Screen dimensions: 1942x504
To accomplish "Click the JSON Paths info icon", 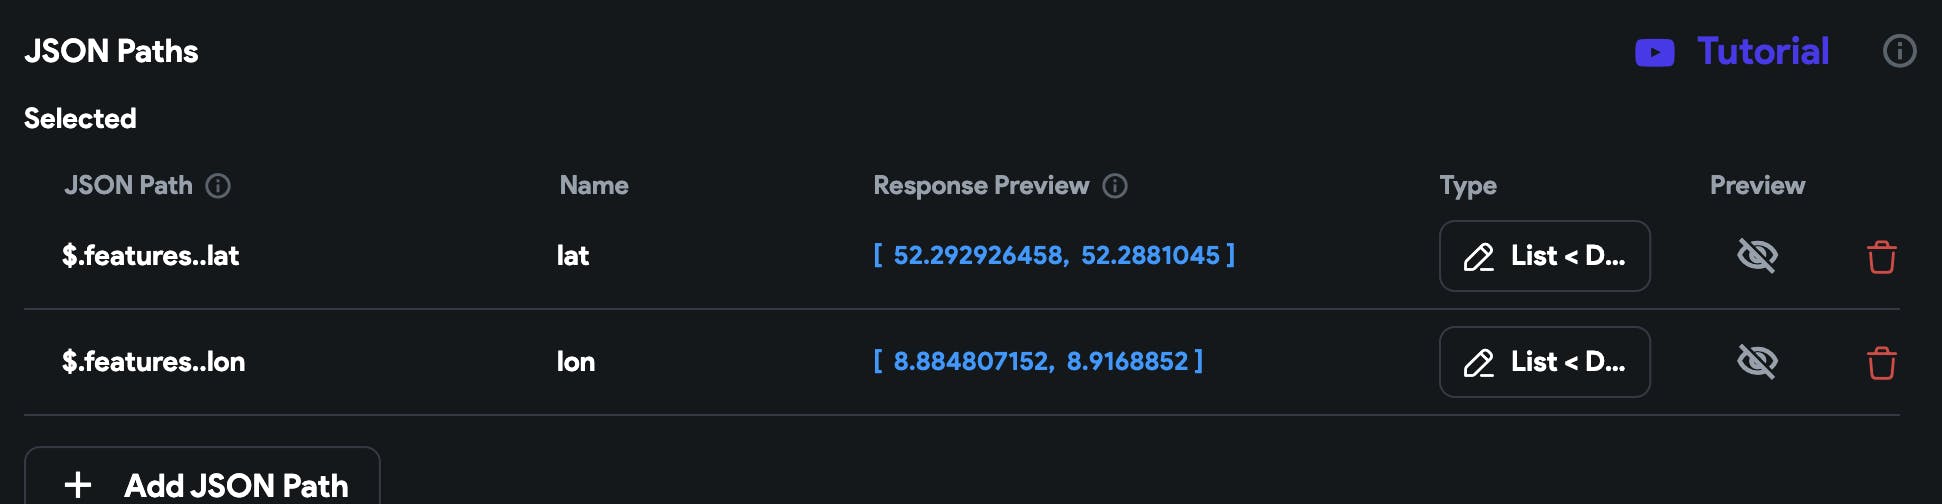I will coord(1899,51).
